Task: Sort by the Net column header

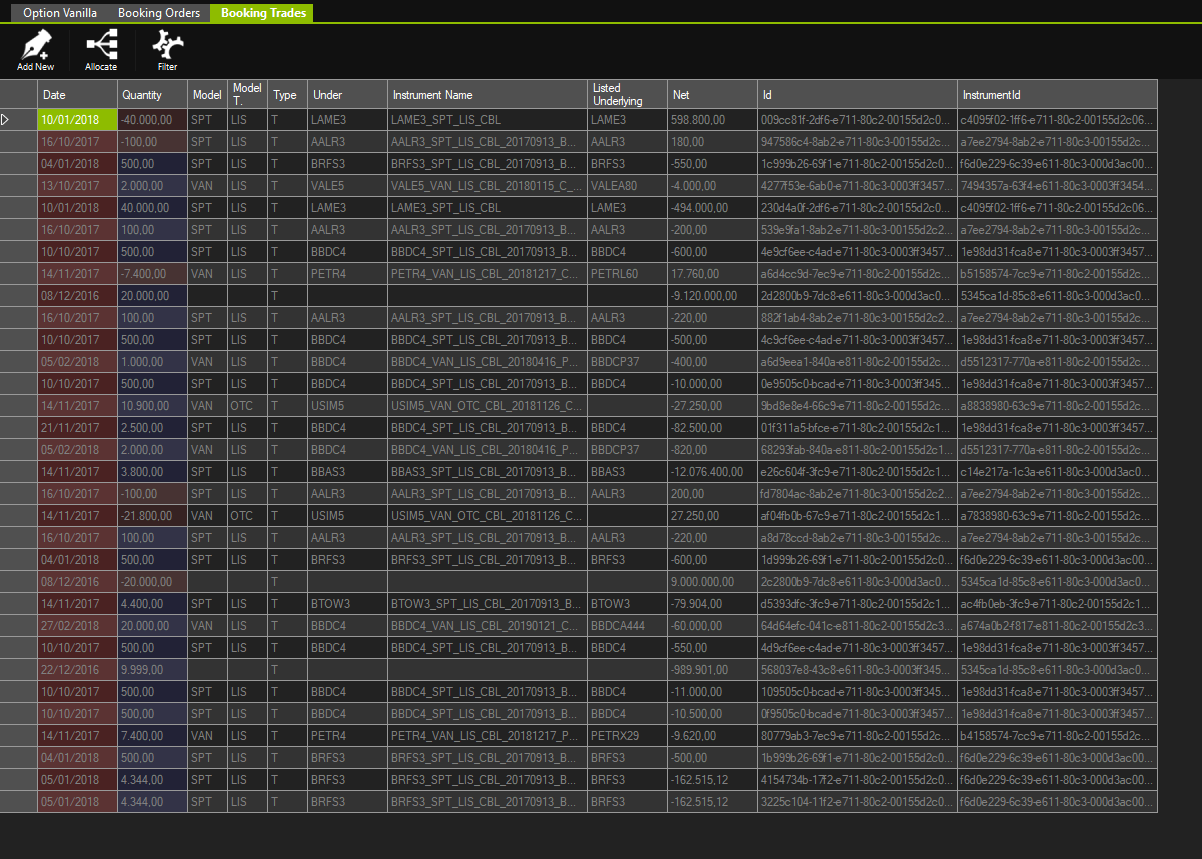Action: tap(712, 95)
